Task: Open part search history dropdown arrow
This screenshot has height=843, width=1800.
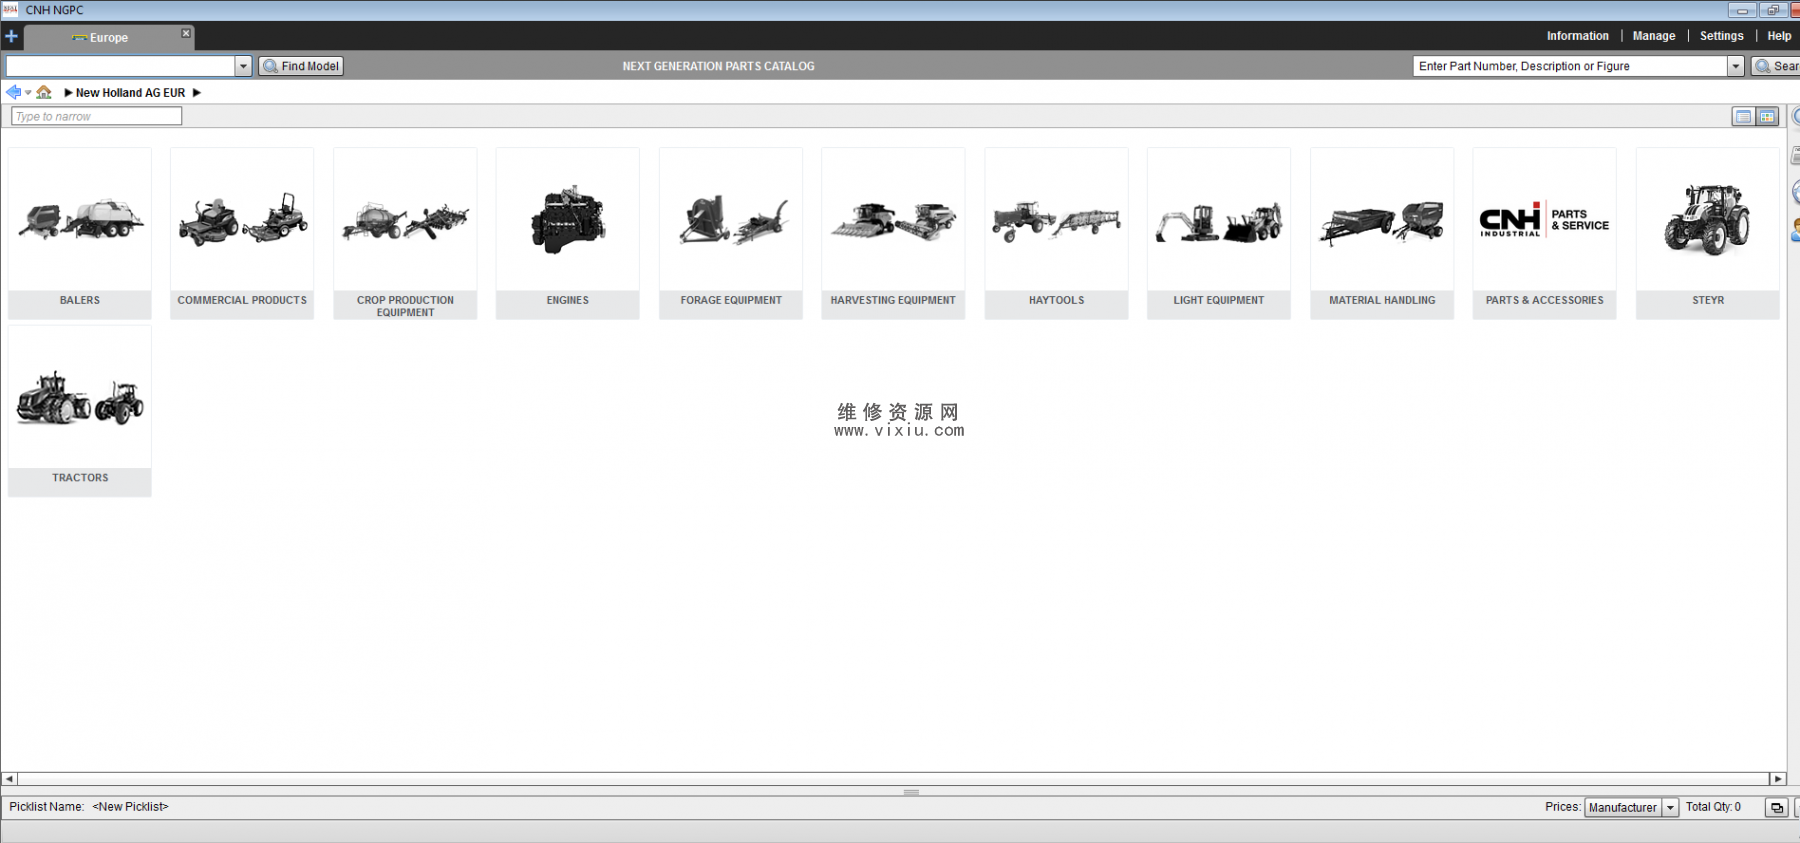Action: point(1736,66)
